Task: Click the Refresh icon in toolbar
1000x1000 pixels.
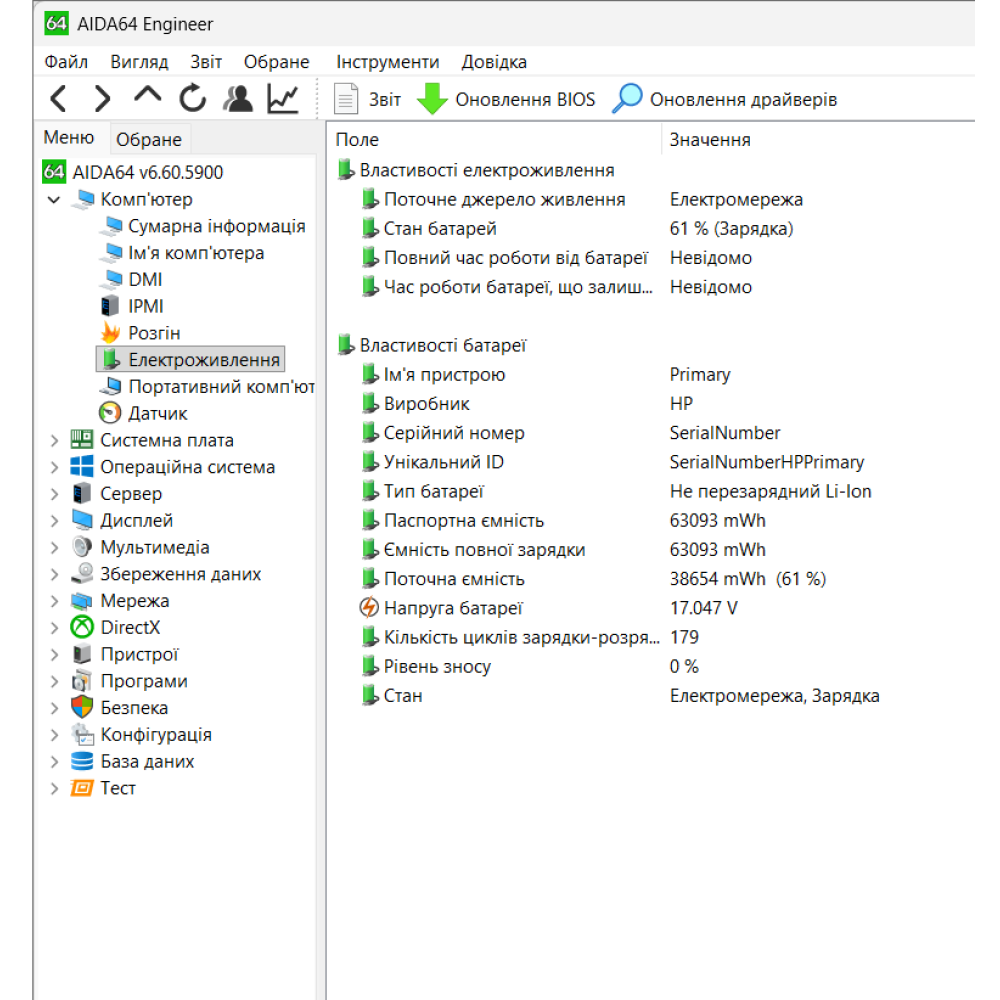Action: pyautogui.click(x=192, y=99)
